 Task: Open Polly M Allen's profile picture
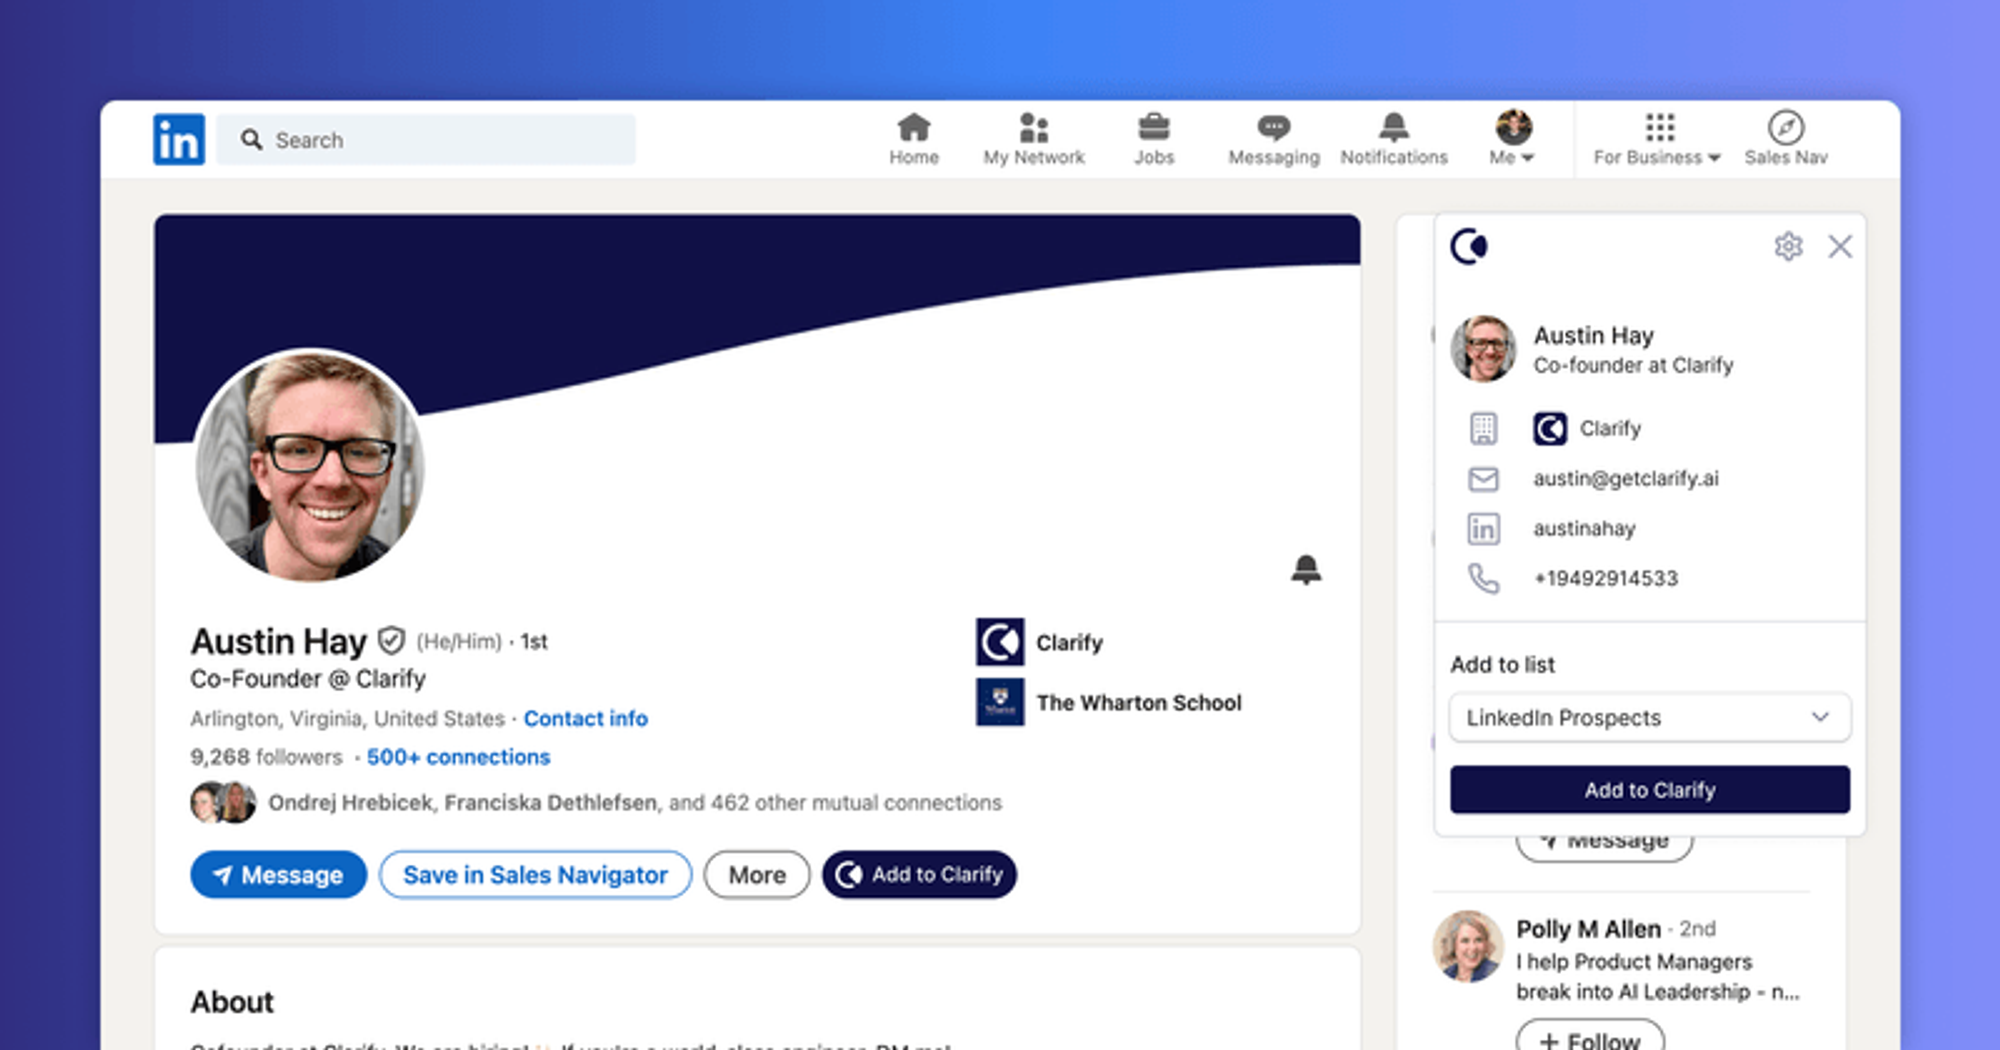pyautogui.click(x=1468, y=946)
